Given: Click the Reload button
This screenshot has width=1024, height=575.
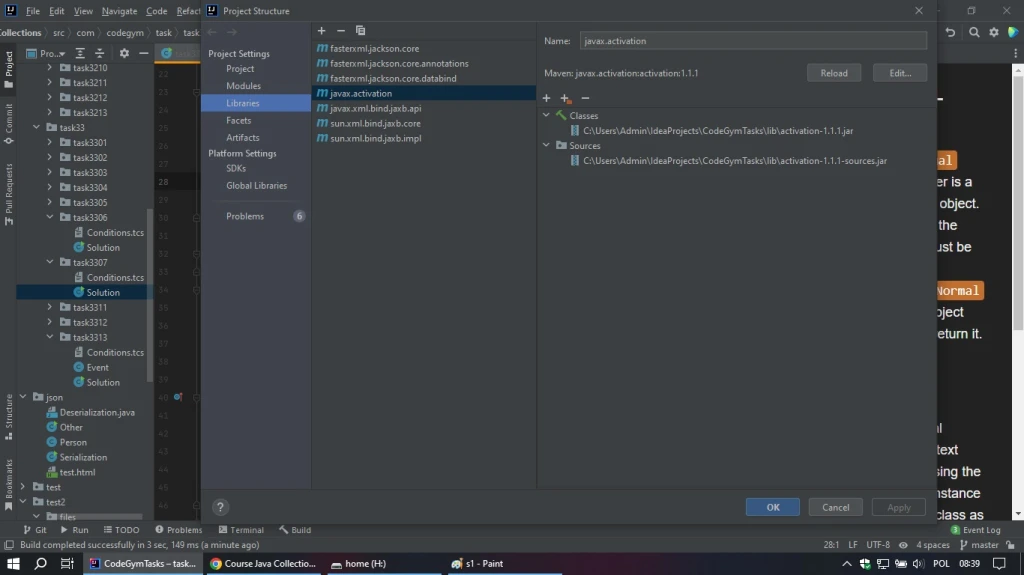Looking at the screenshot, I should click(x=834, y=73).
